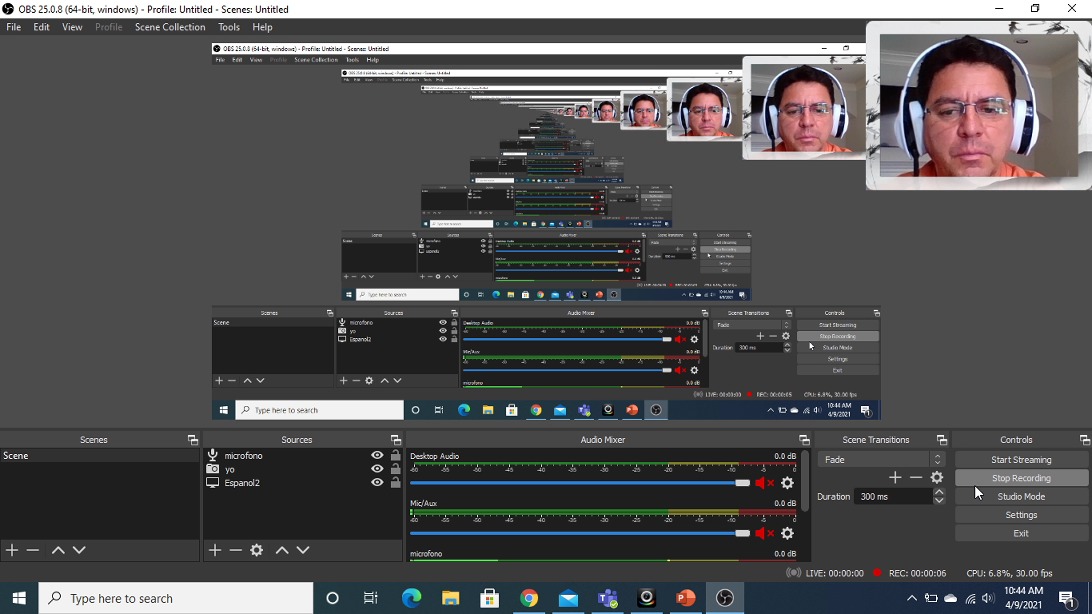This screenshot has width=1092, height=614.
Task: Open File Explorer from taskbar
Action: [451, 598]
